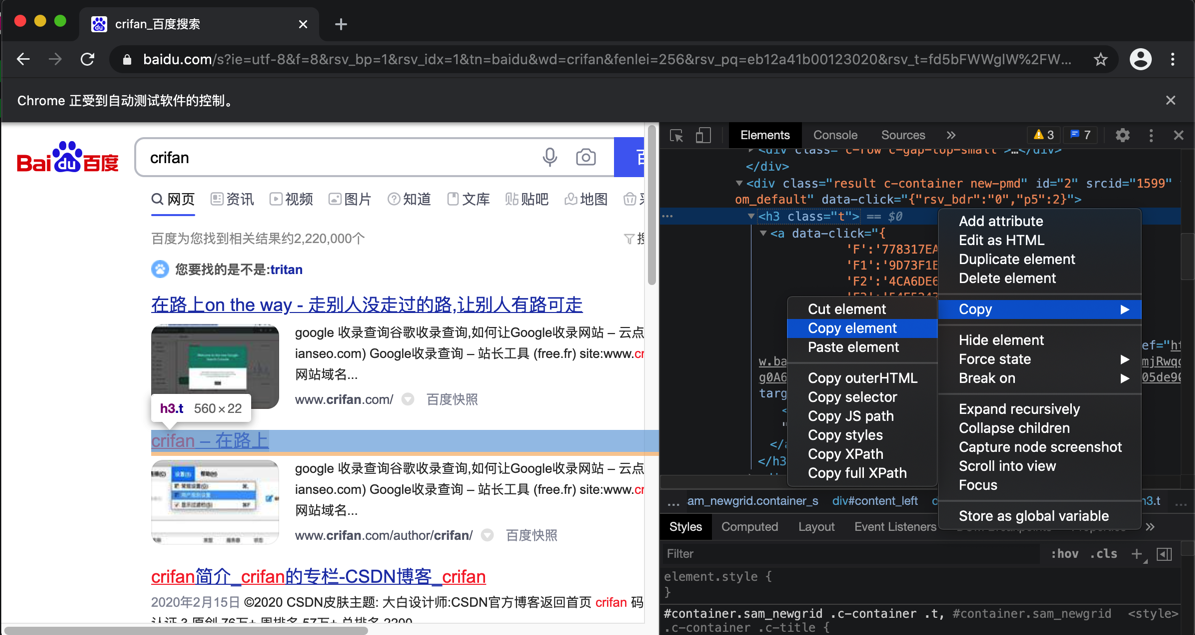This screenshot has height=635, width=1195.
Task: Open the crifan简介 CSDN博客 result link
Action: tap(319, 576)
